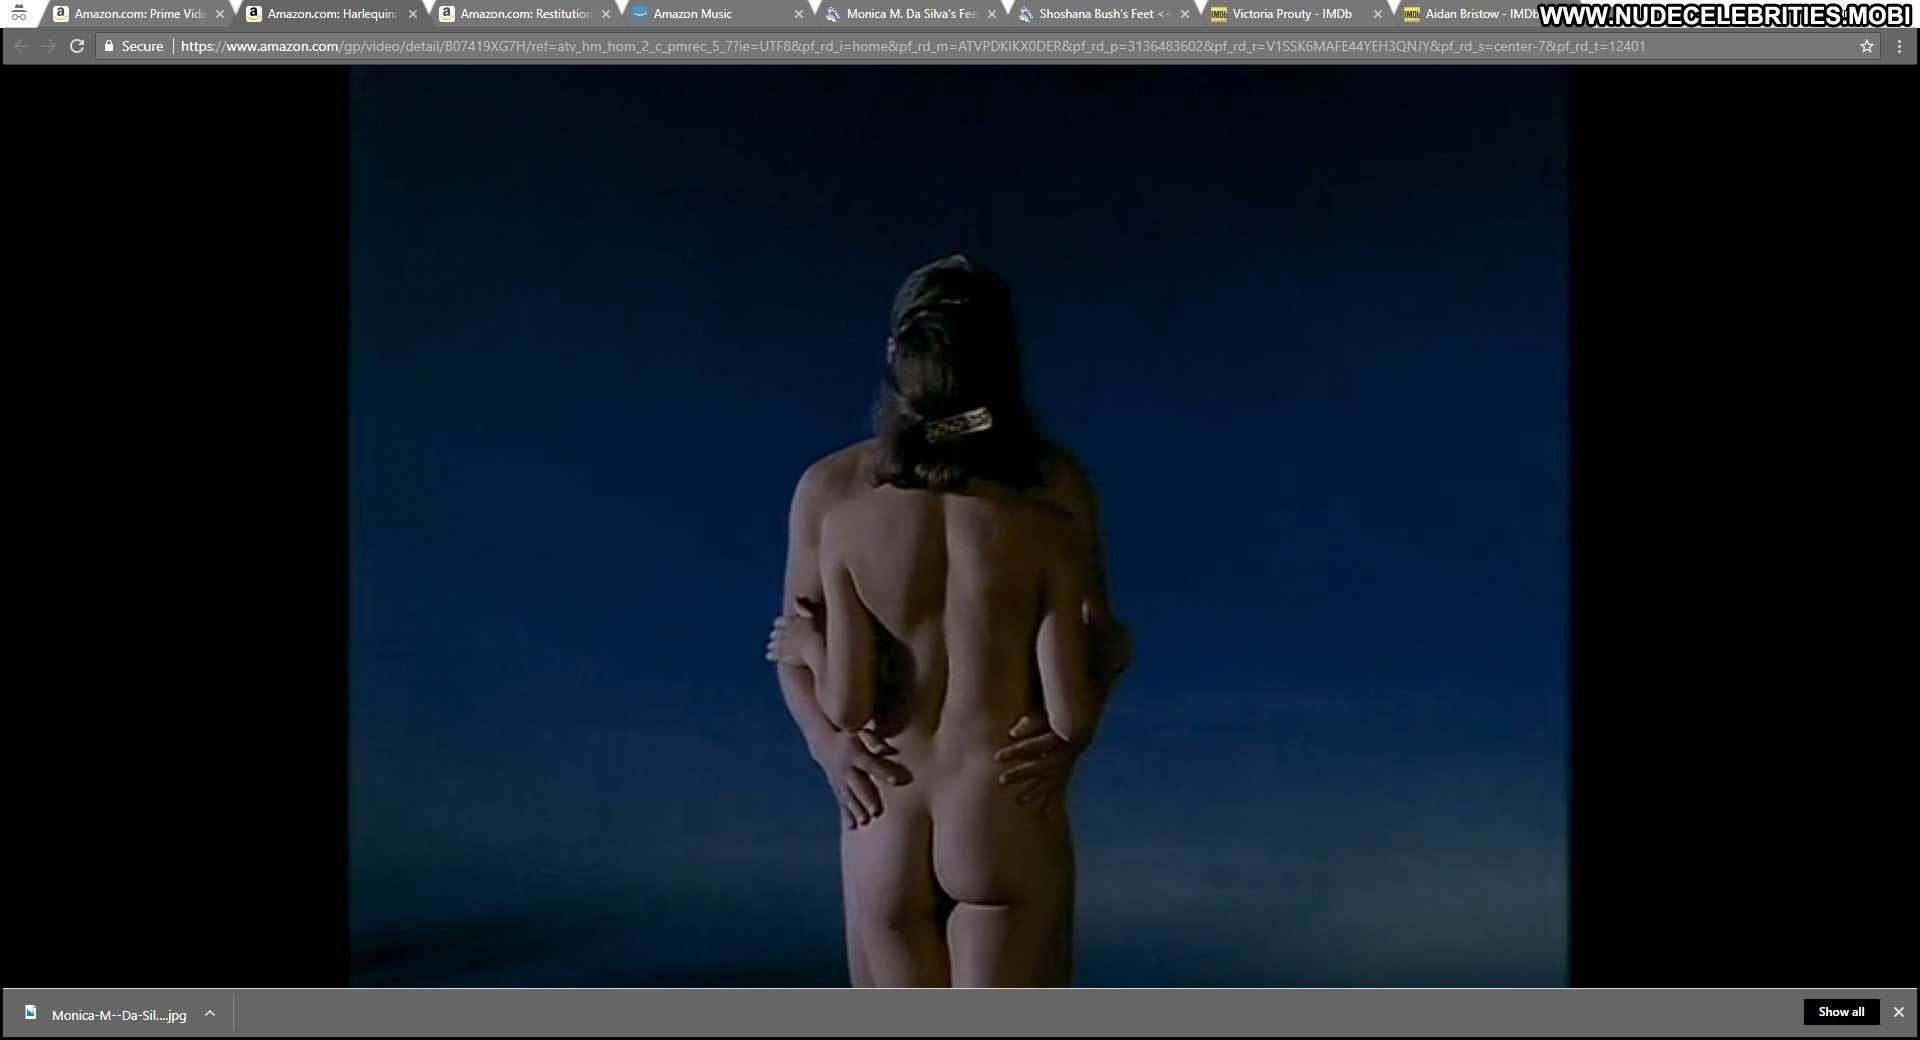Open the Amazon.com: Harlequin tab
Screen dimensions: 1920x1040
point(331,14)
